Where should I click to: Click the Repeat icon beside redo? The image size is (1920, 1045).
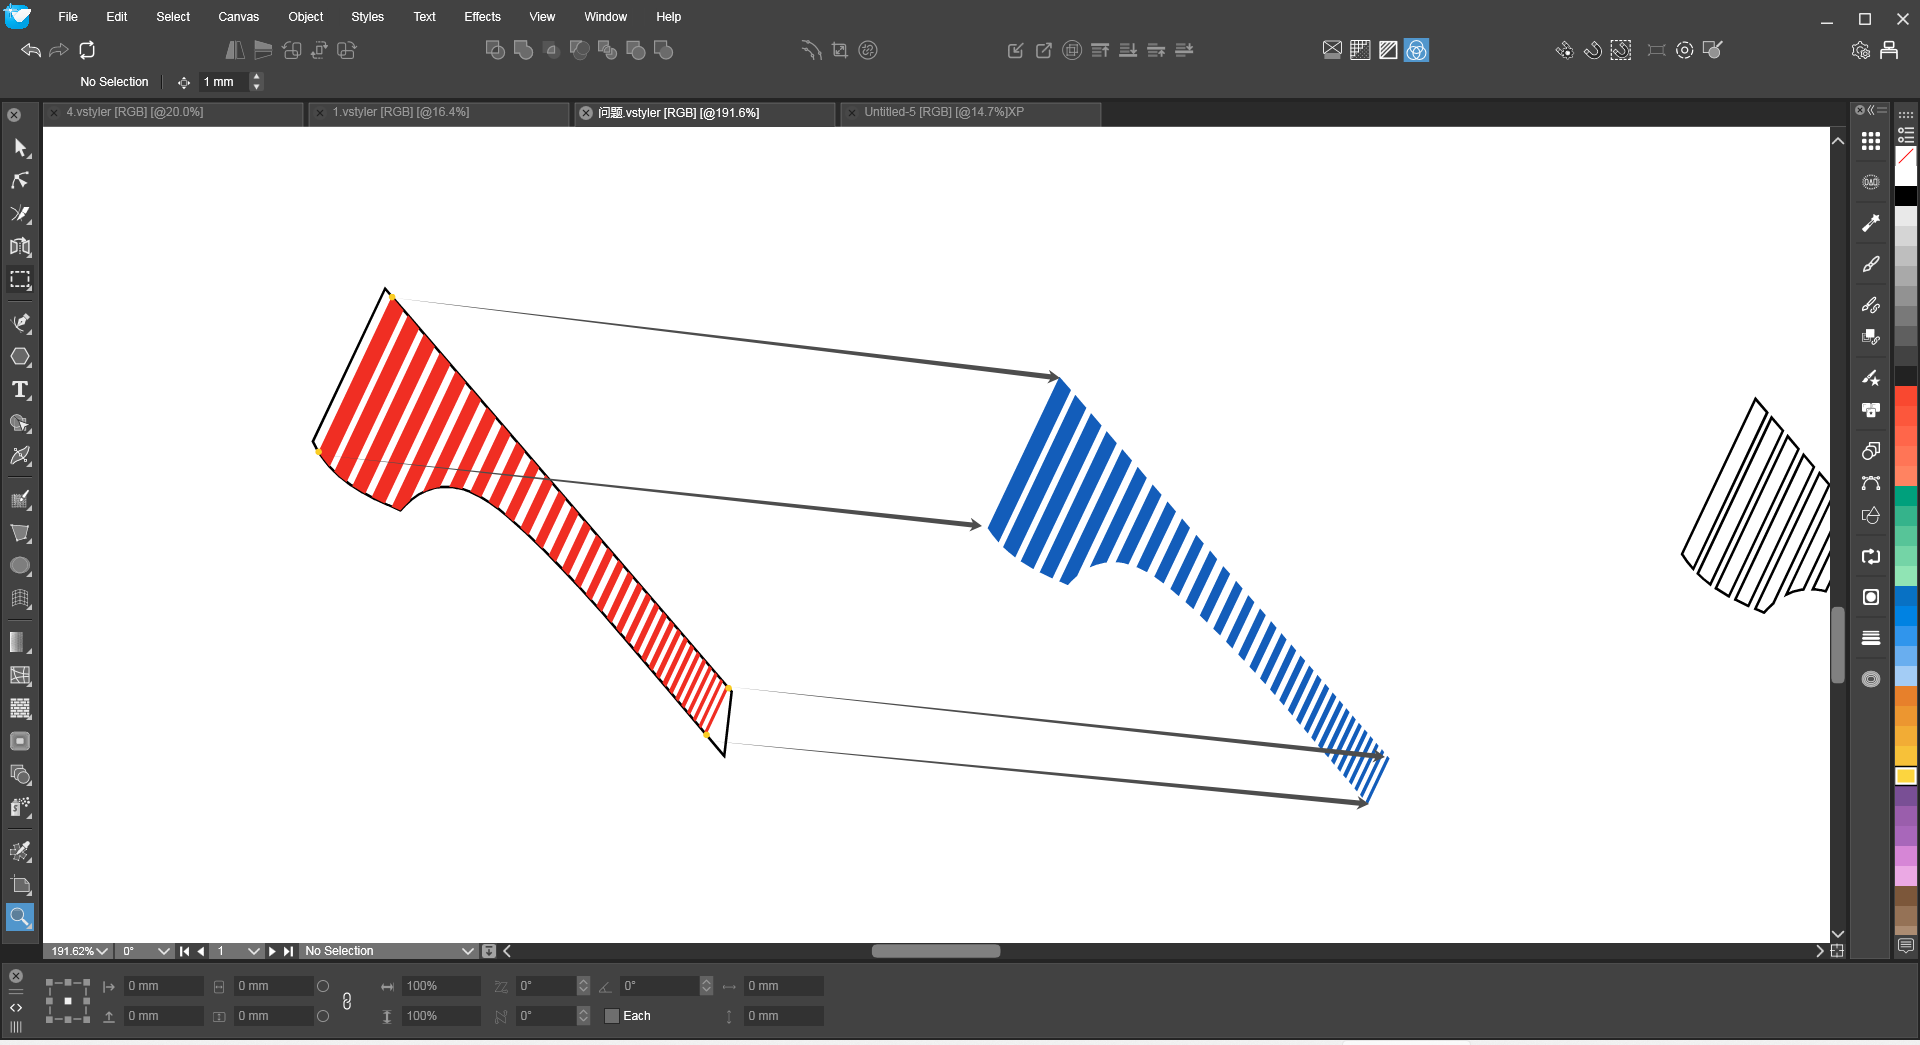[88, 50]
